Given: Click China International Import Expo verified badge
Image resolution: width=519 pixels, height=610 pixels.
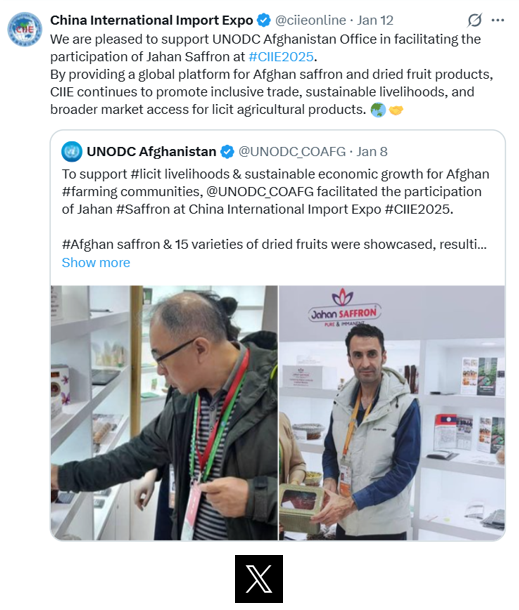Looking at the screenshot, I should click(x=264, y=20).
